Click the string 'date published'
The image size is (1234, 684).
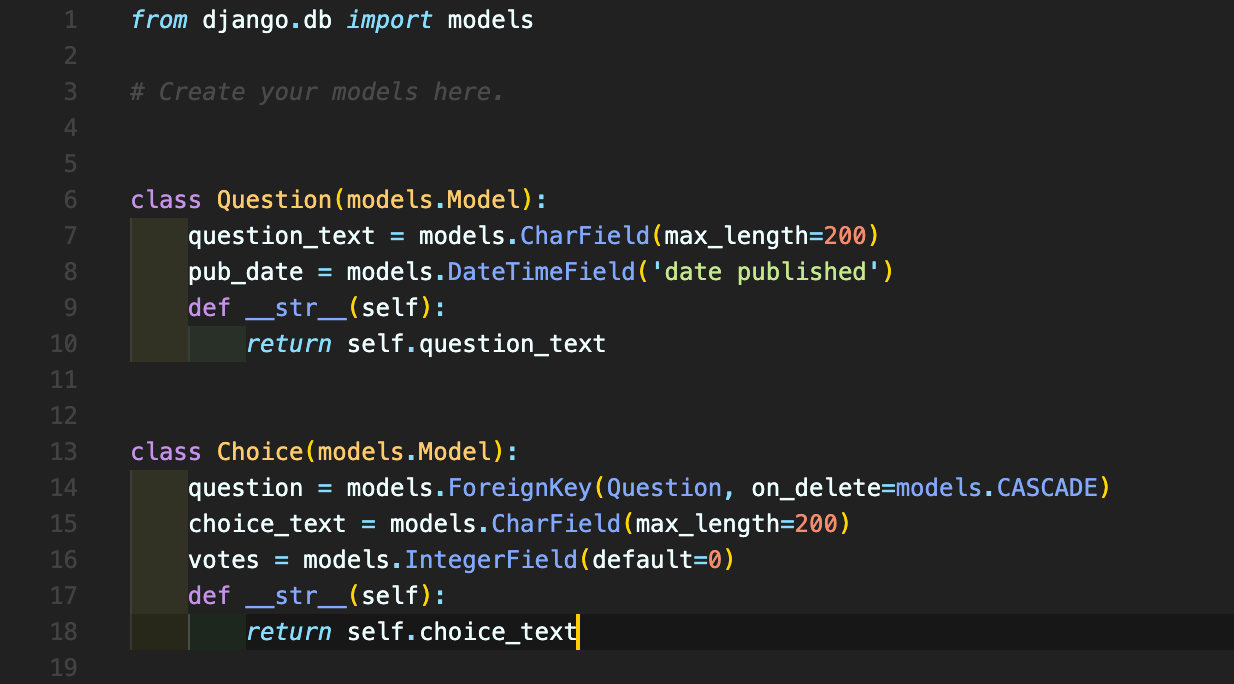pos(765,272)
